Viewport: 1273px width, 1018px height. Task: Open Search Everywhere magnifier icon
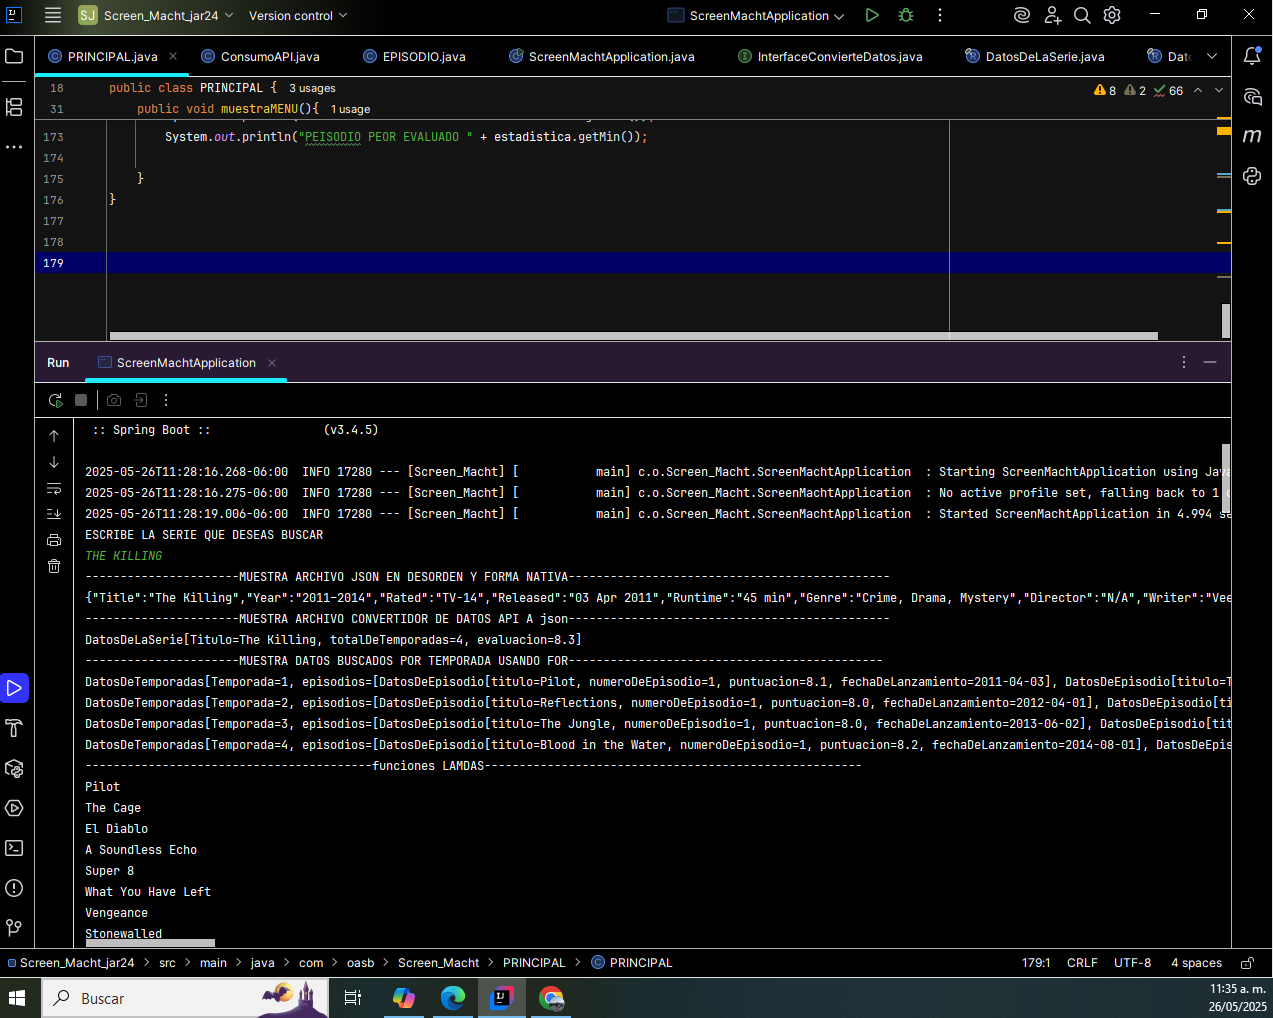pos(1082,15)
